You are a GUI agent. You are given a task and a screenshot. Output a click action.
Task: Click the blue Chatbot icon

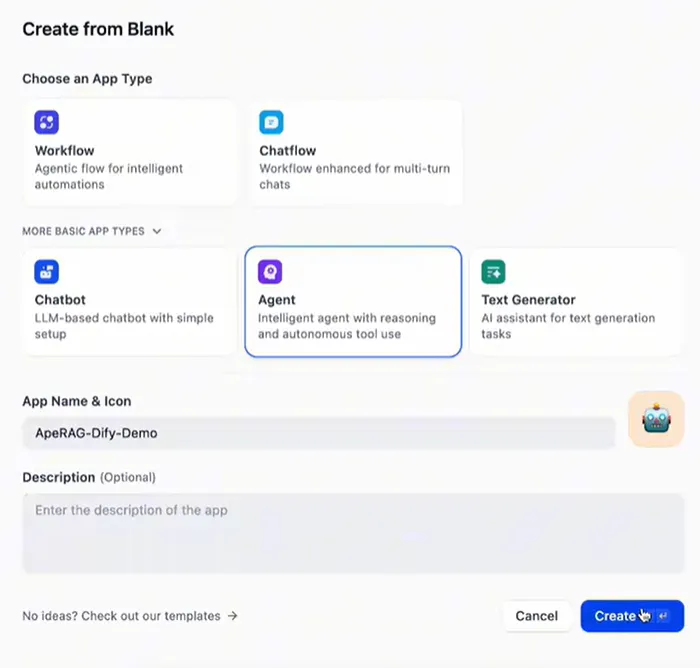[47, 271]
